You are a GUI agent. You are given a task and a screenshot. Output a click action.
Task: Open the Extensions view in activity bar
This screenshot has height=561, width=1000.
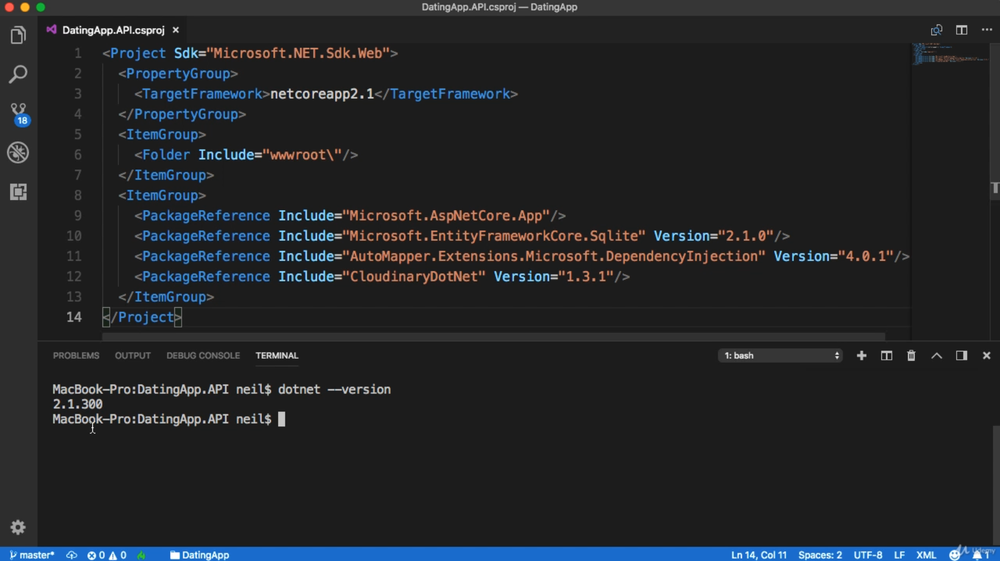pyautogui.click(x=18, y=192)
